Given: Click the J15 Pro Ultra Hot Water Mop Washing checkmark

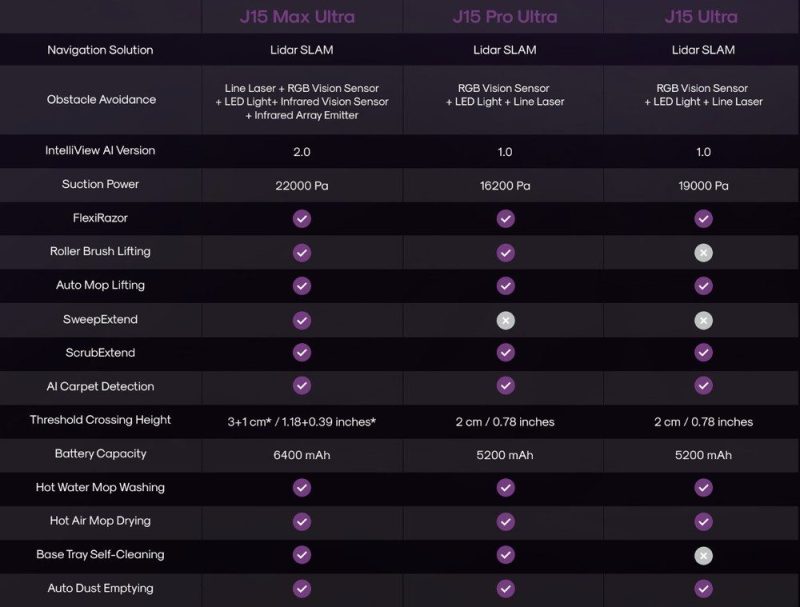Looking at the screenshot, I should click(x=505, y=488).
